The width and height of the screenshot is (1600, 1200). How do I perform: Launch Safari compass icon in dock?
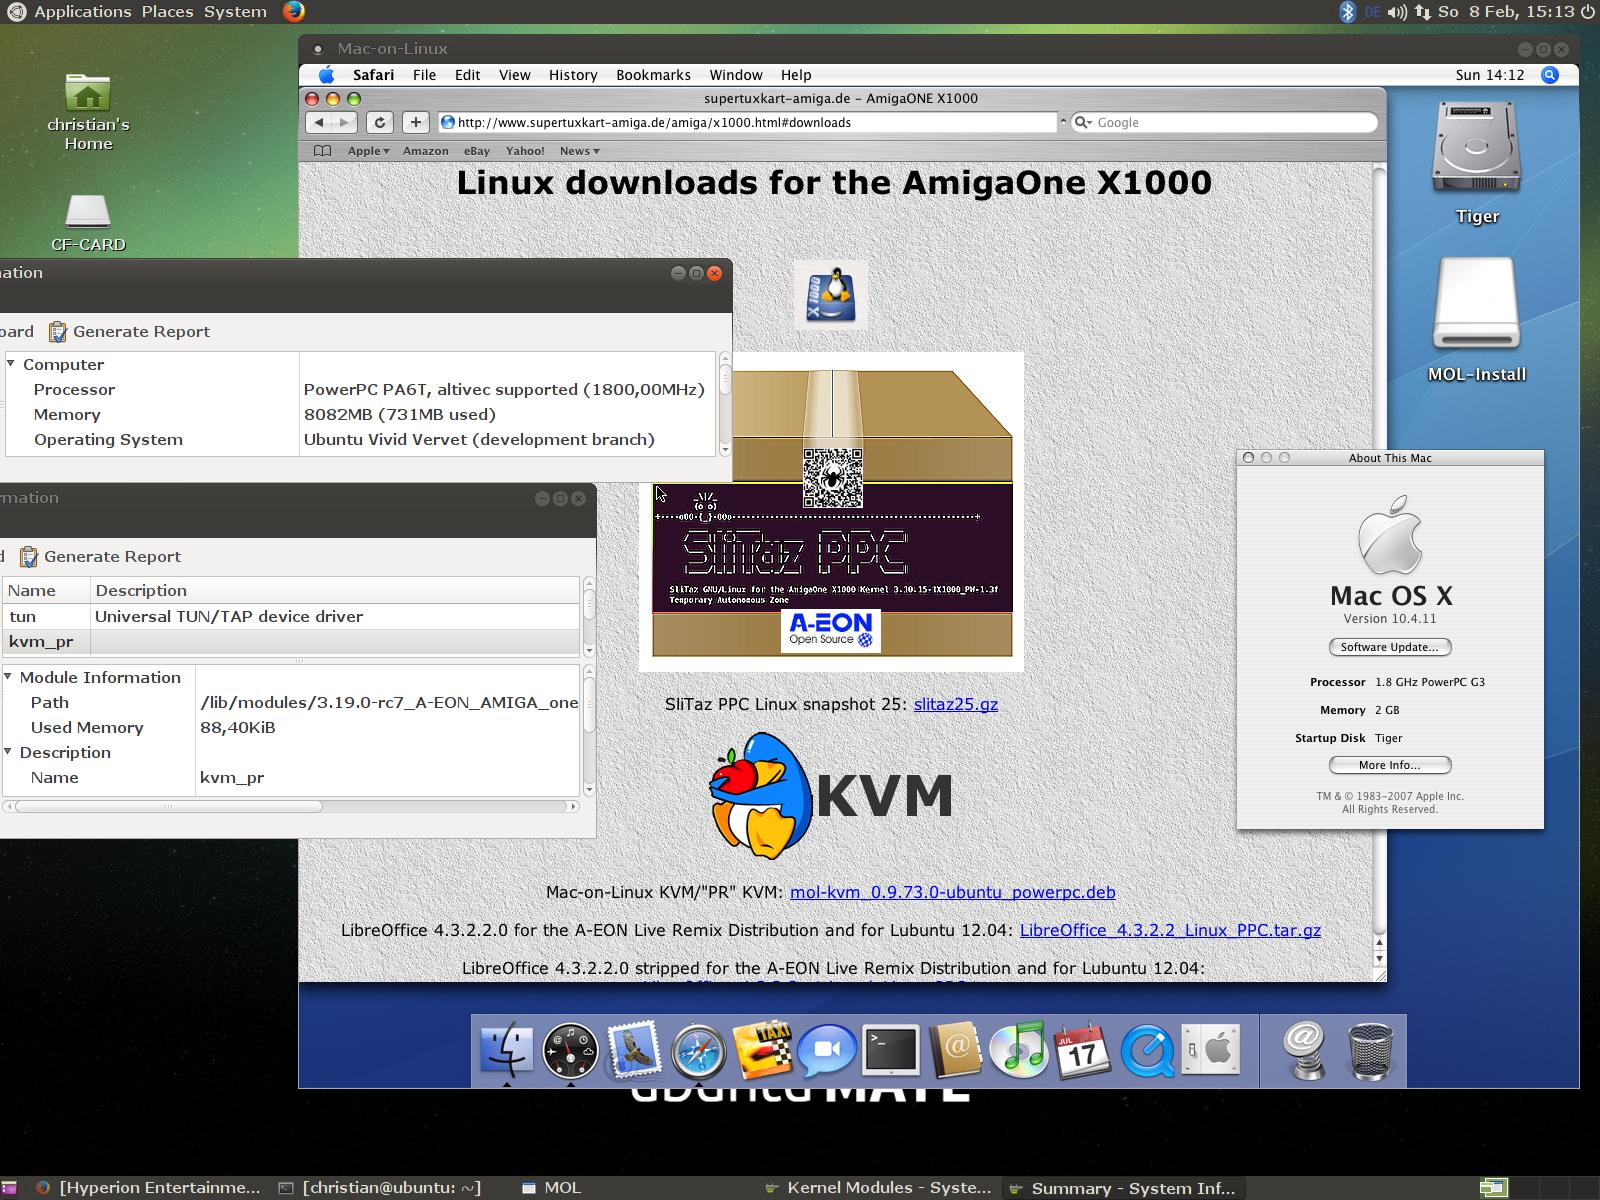point(698,1051)
